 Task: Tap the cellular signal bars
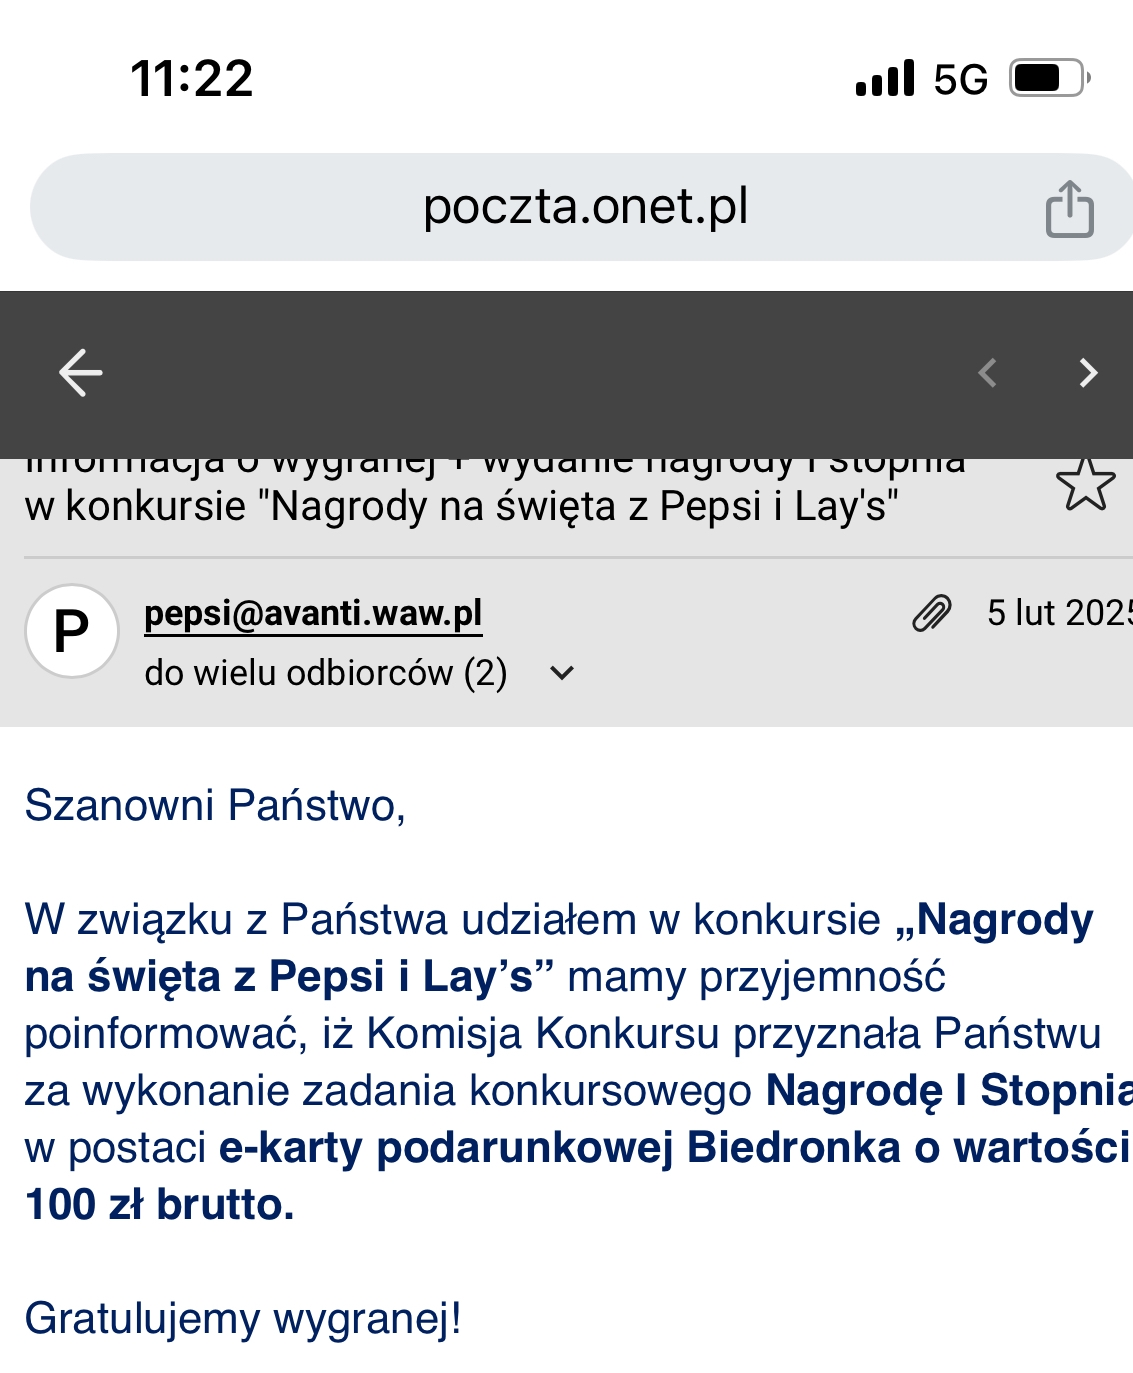[885, 78]
